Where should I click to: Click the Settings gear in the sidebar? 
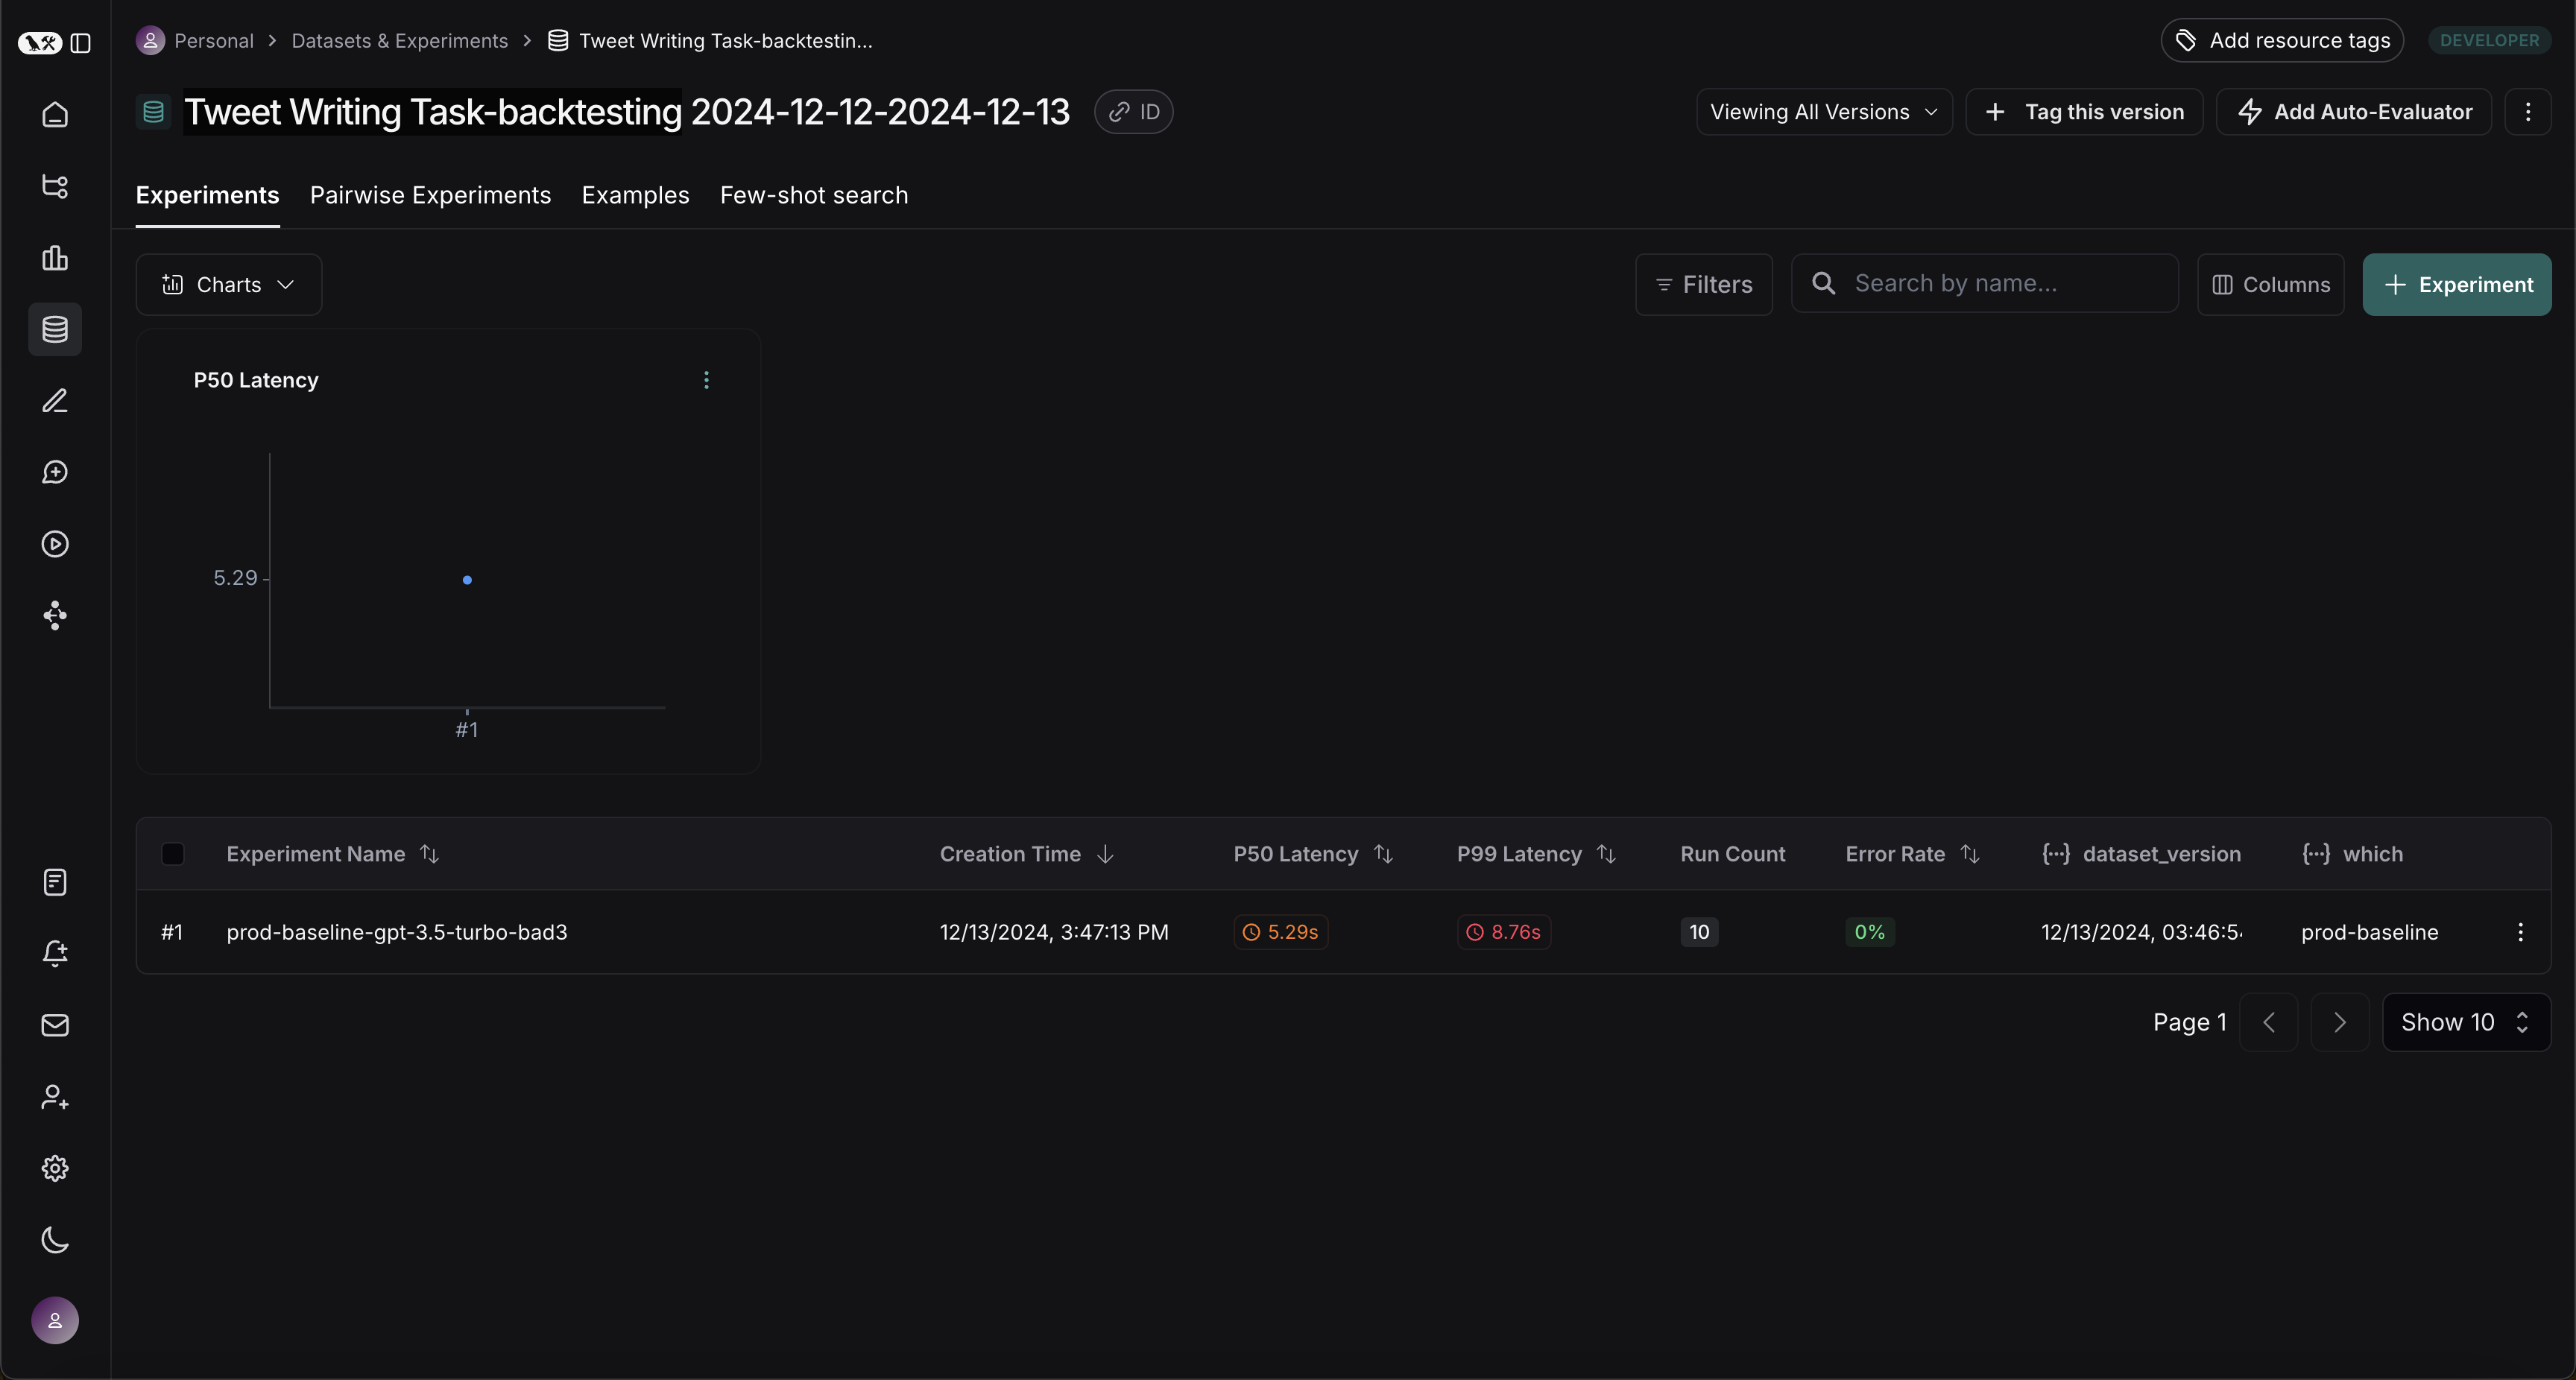pyautogui.click(x=55, y=1168)
